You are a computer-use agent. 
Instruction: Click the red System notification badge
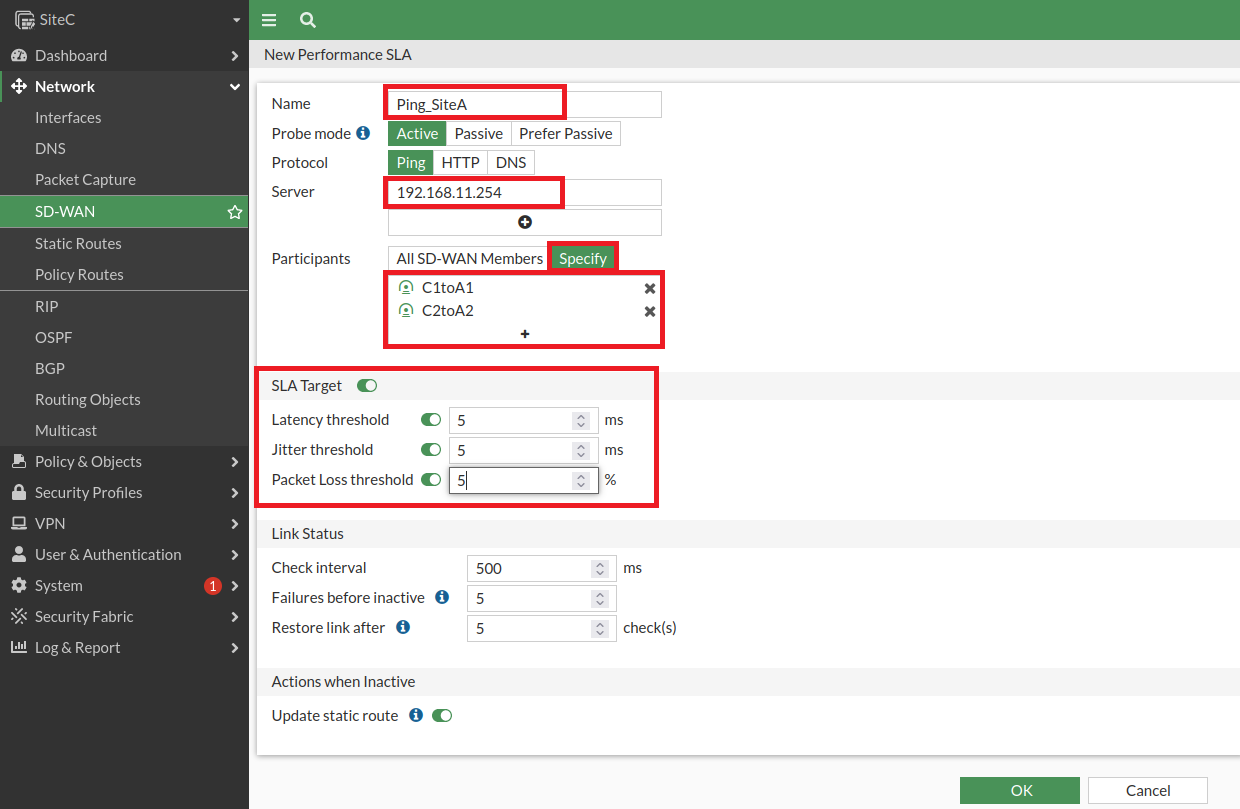pos(212,586)
